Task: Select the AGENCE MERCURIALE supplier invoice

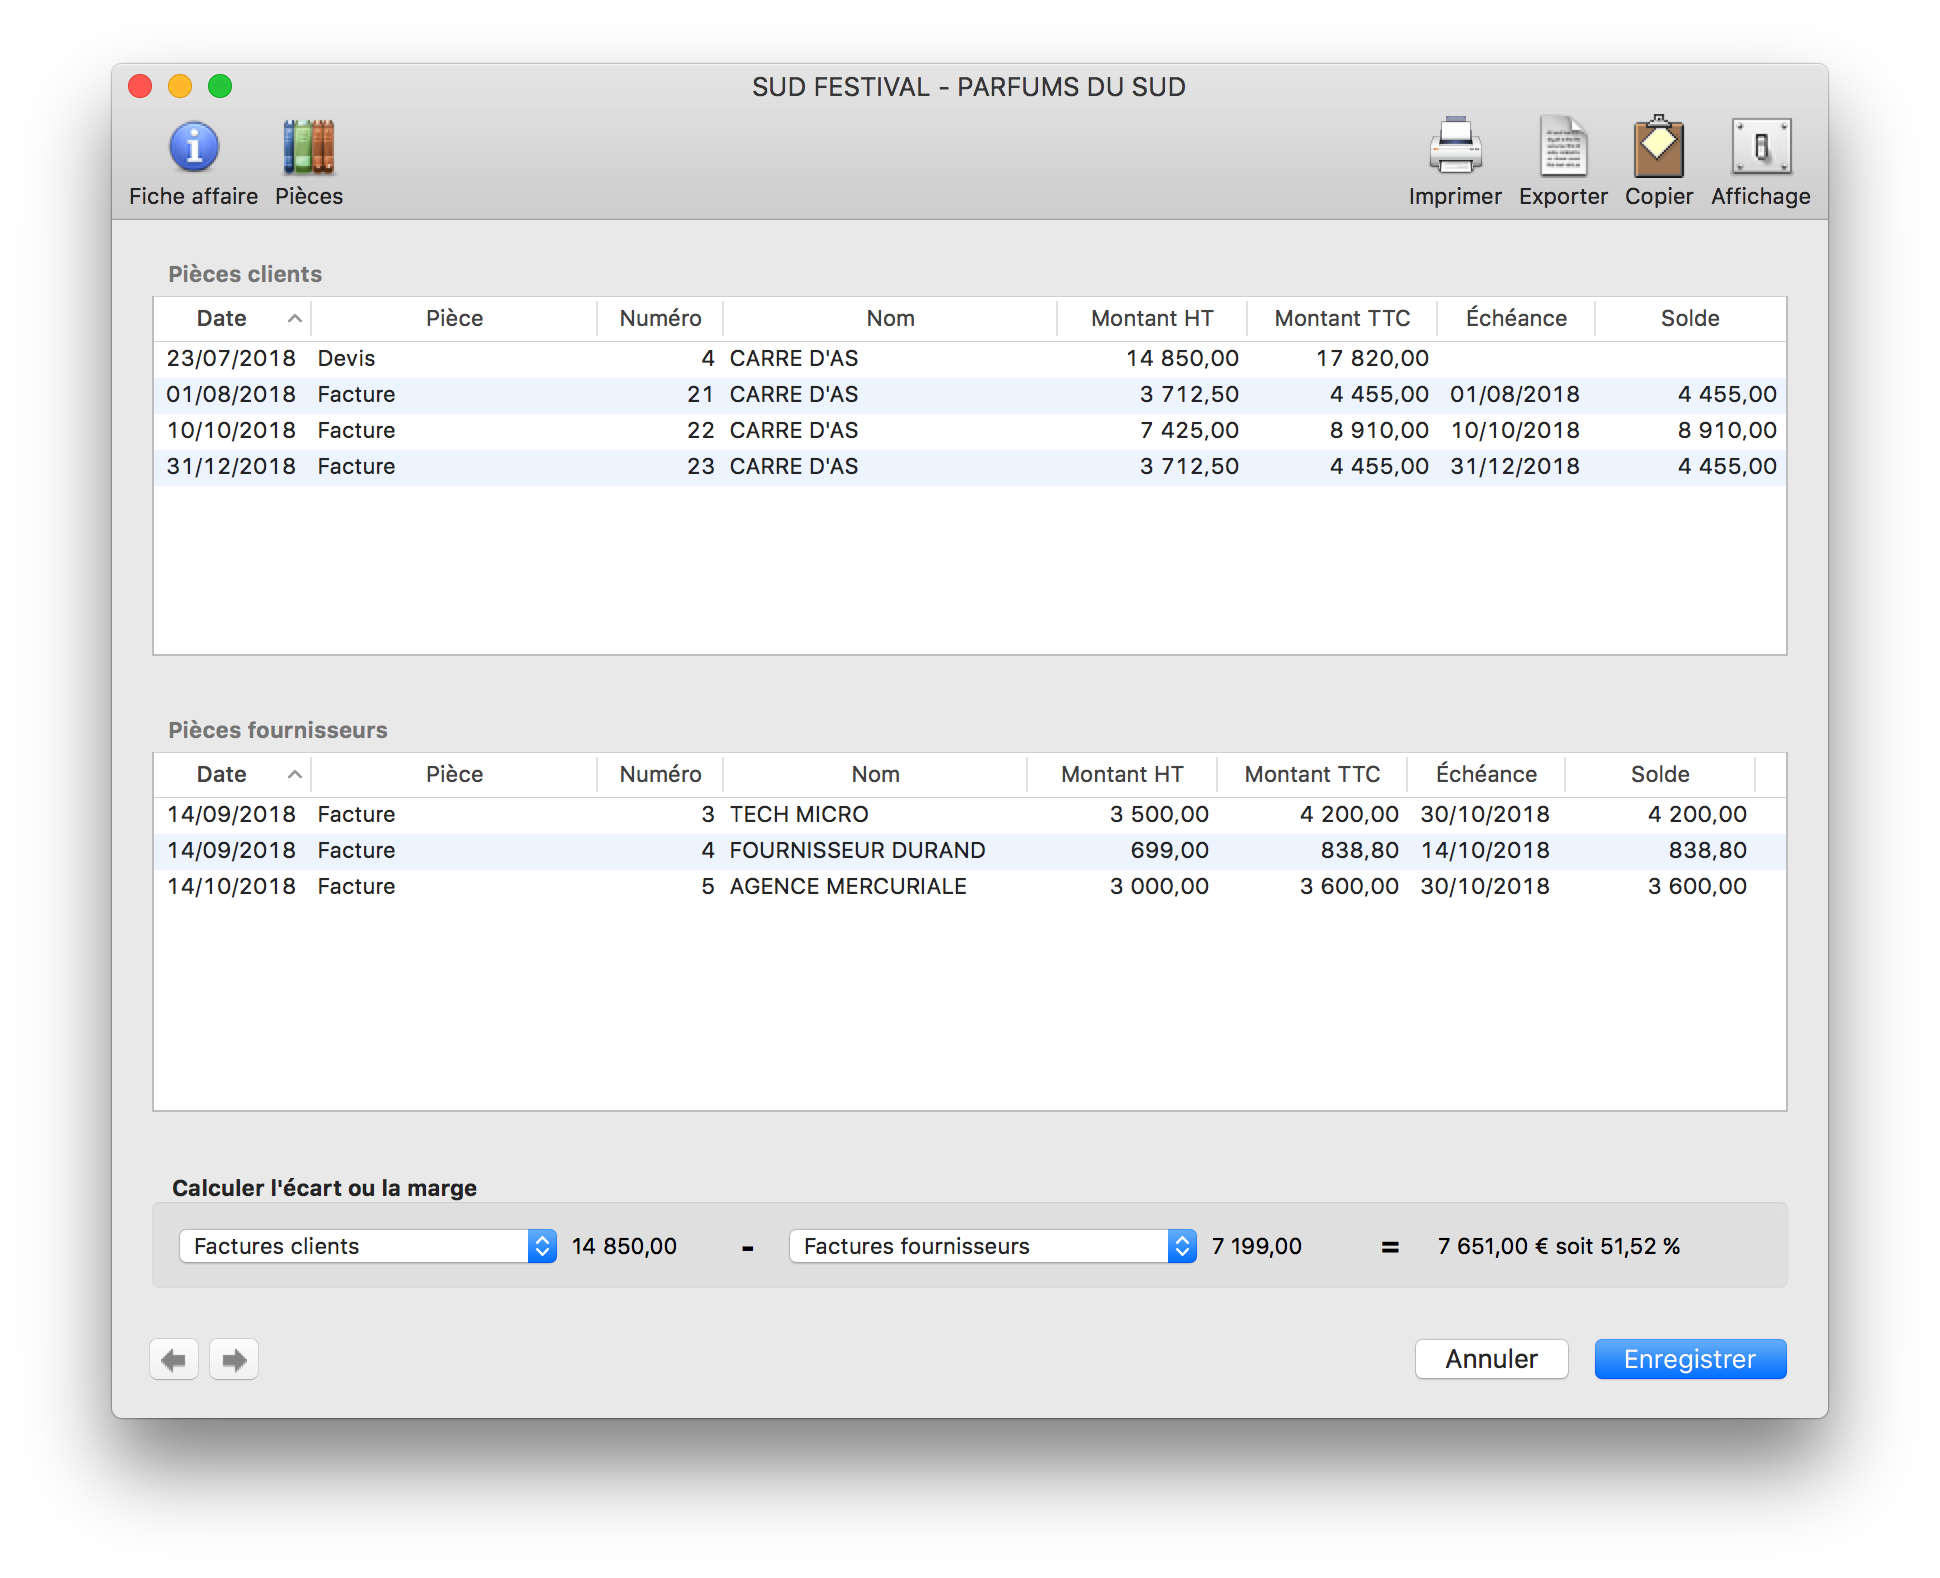Action: (970, 887)
